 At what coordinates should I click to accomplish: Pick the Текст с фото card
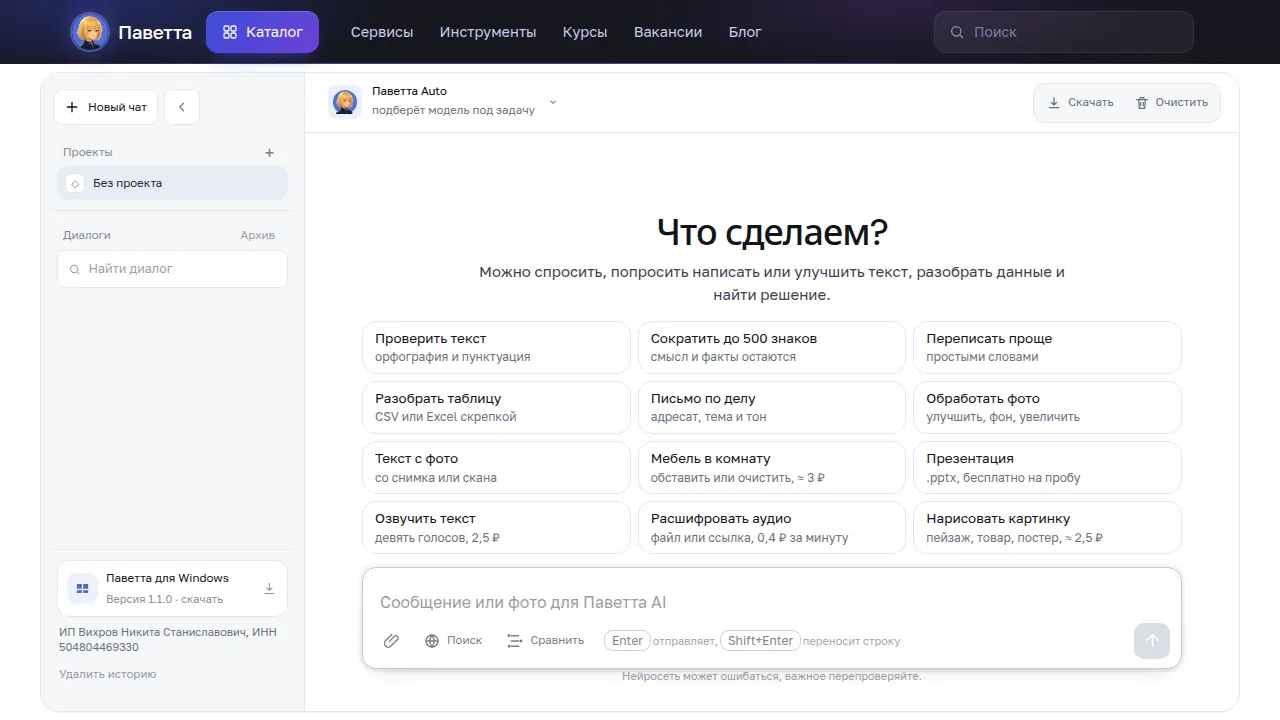pos(496,468)
